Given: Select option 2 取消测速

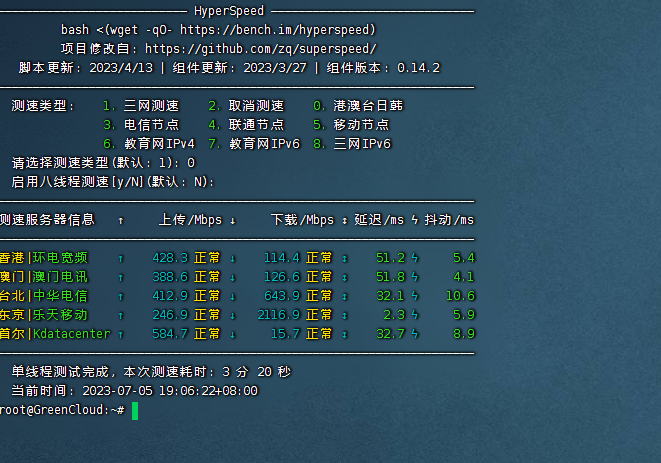Looking at the screenshot, I should pyautogui.click(x=246, y=106).
